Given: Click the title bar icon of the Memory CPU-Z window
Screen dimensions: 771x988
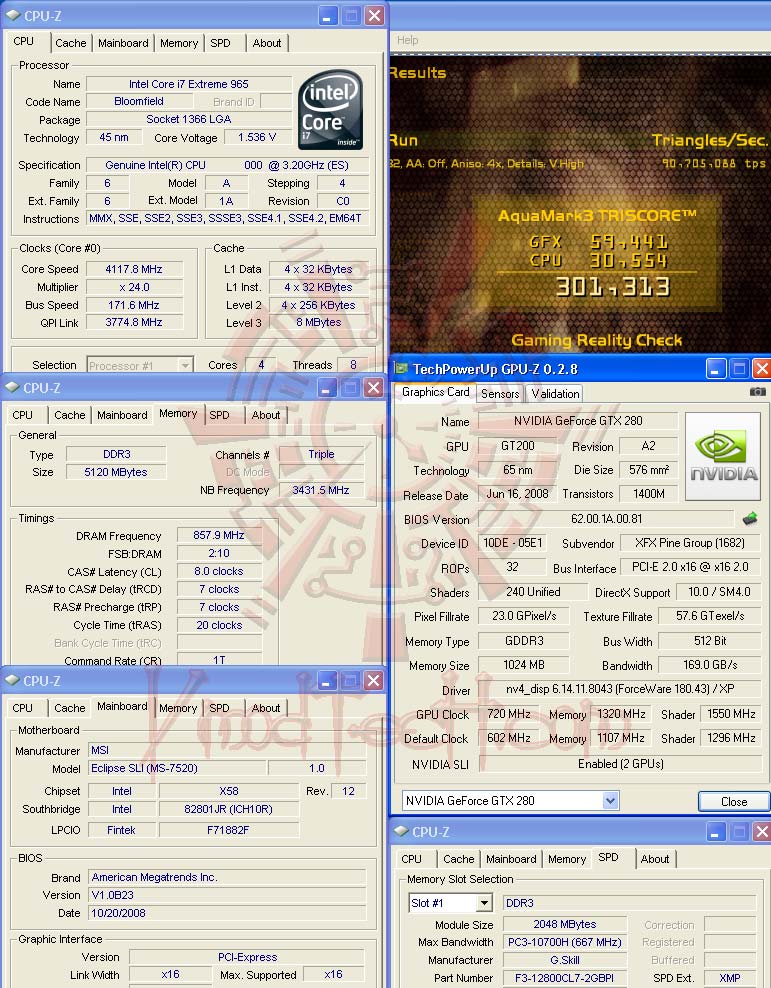Looking at the screenshot, I should pos(13,388).
